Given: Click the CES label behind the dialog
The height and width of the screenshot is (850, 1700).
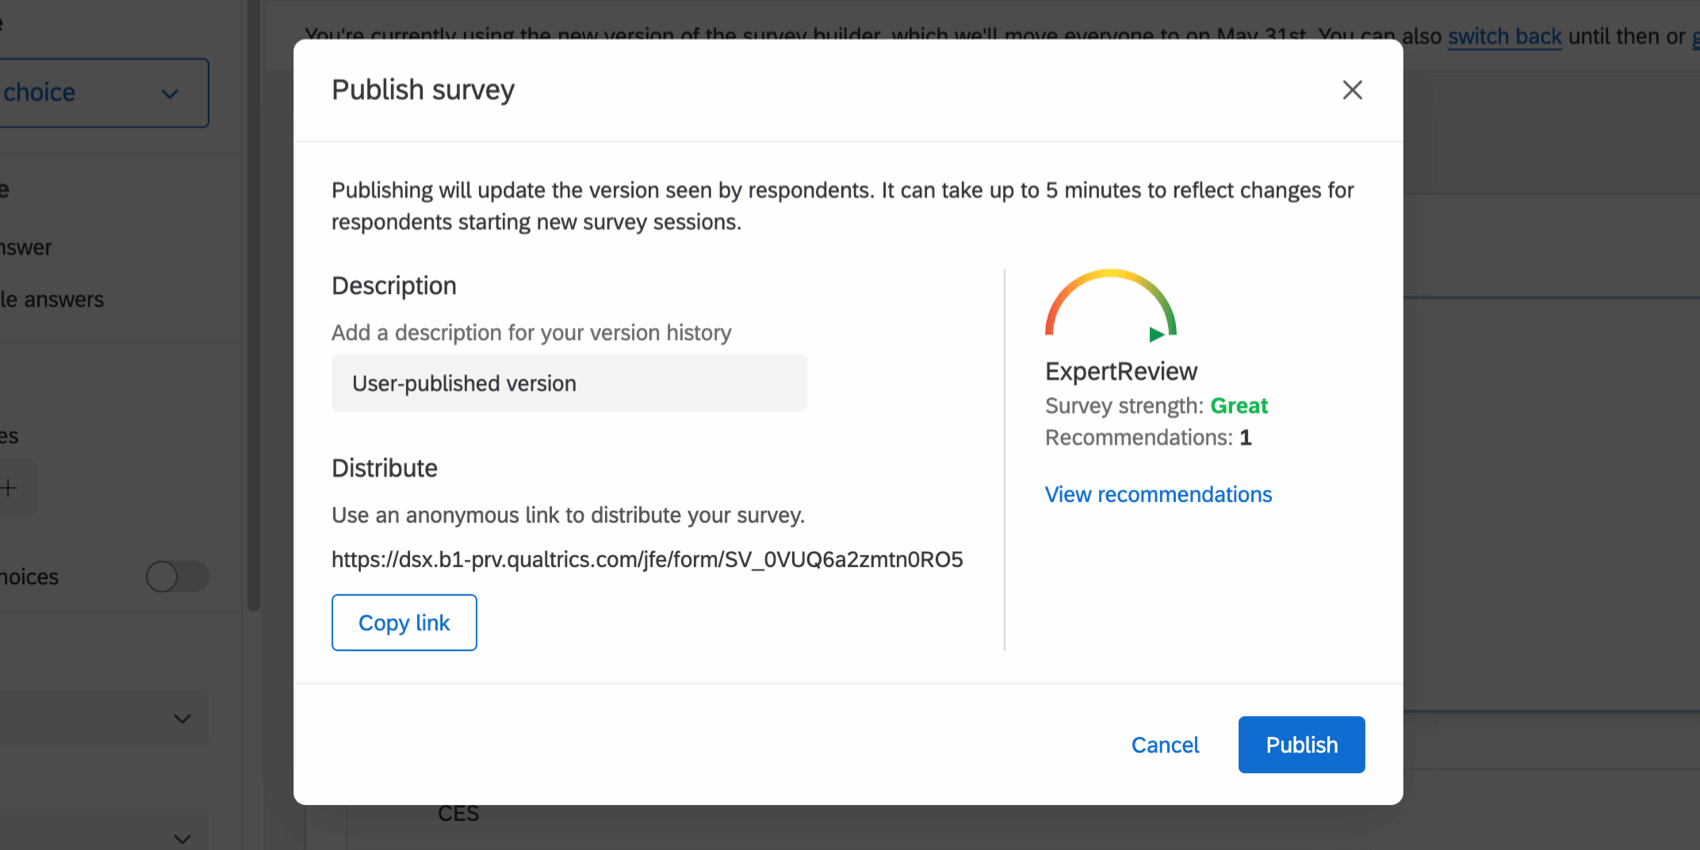Looking at the screenshot, I should click(x=458, y=814).
